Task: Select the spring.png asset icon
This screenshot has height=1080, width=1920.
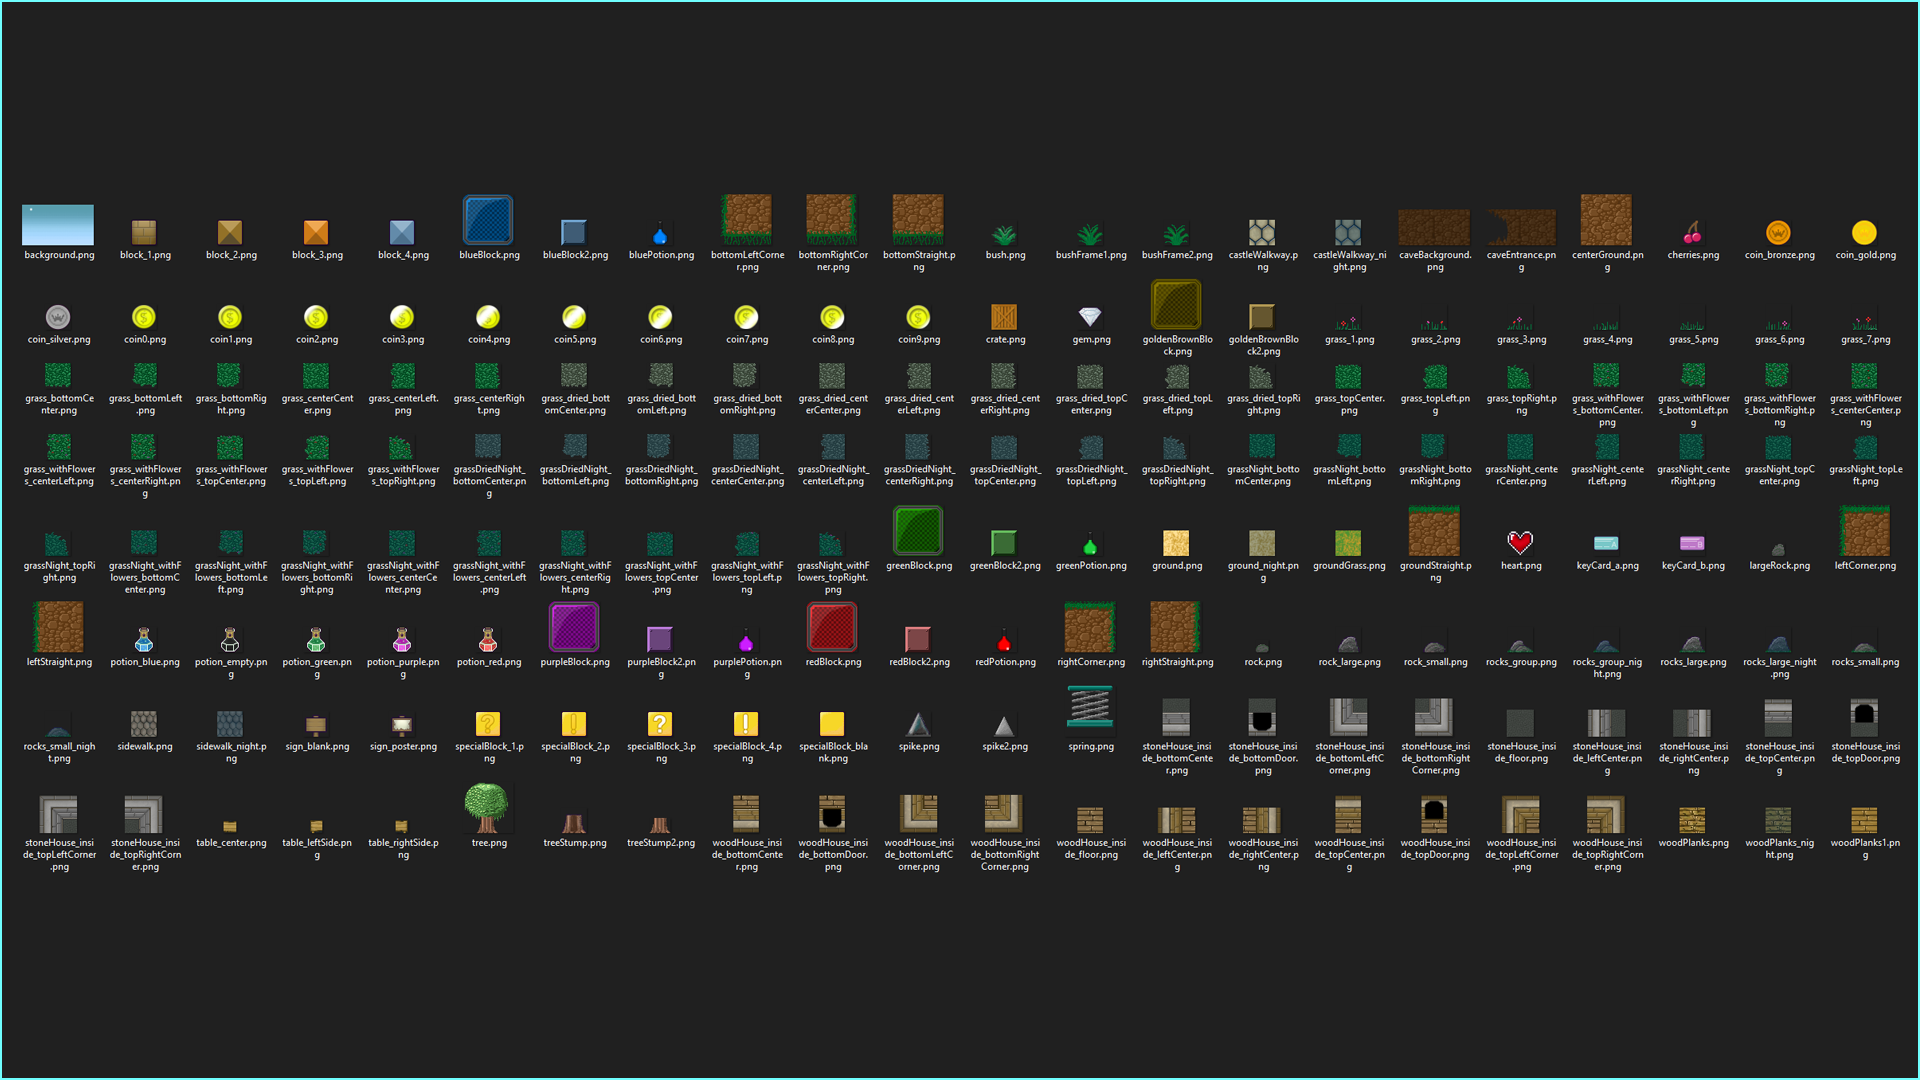Action: click(1091, 711)
